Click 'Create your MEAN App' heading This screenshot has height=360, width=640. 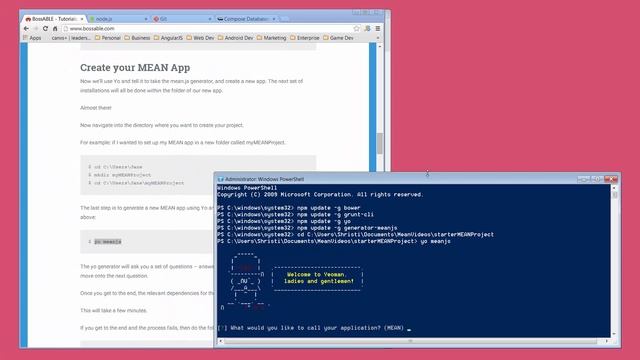tap(135, 68)
